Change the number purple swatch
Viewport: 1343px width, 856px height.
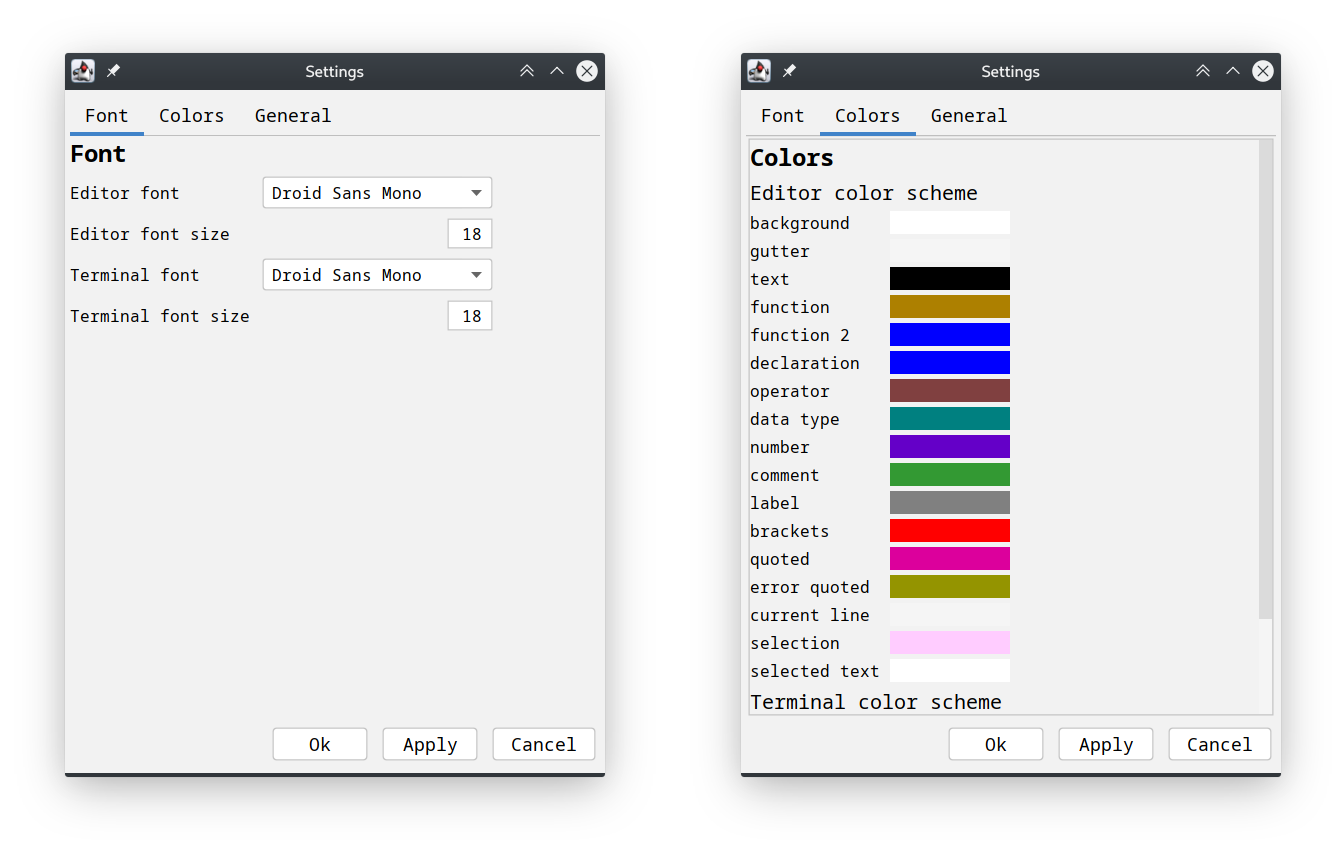pos(950,447)
